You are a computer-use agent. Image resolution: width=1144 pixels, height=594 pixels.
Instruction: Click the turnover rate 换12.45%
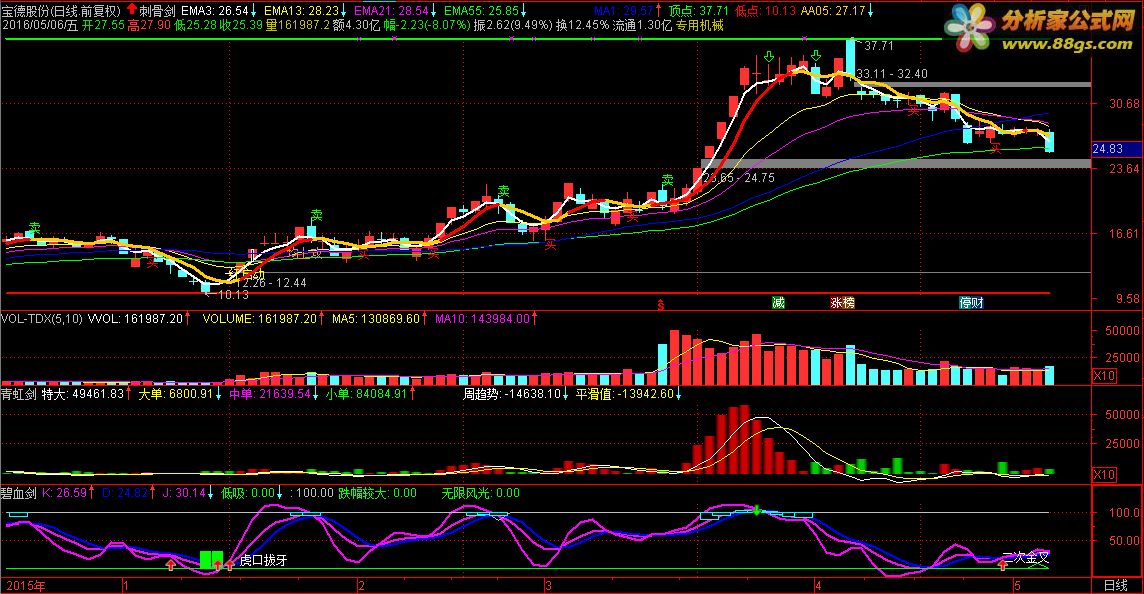pos(582,26)
